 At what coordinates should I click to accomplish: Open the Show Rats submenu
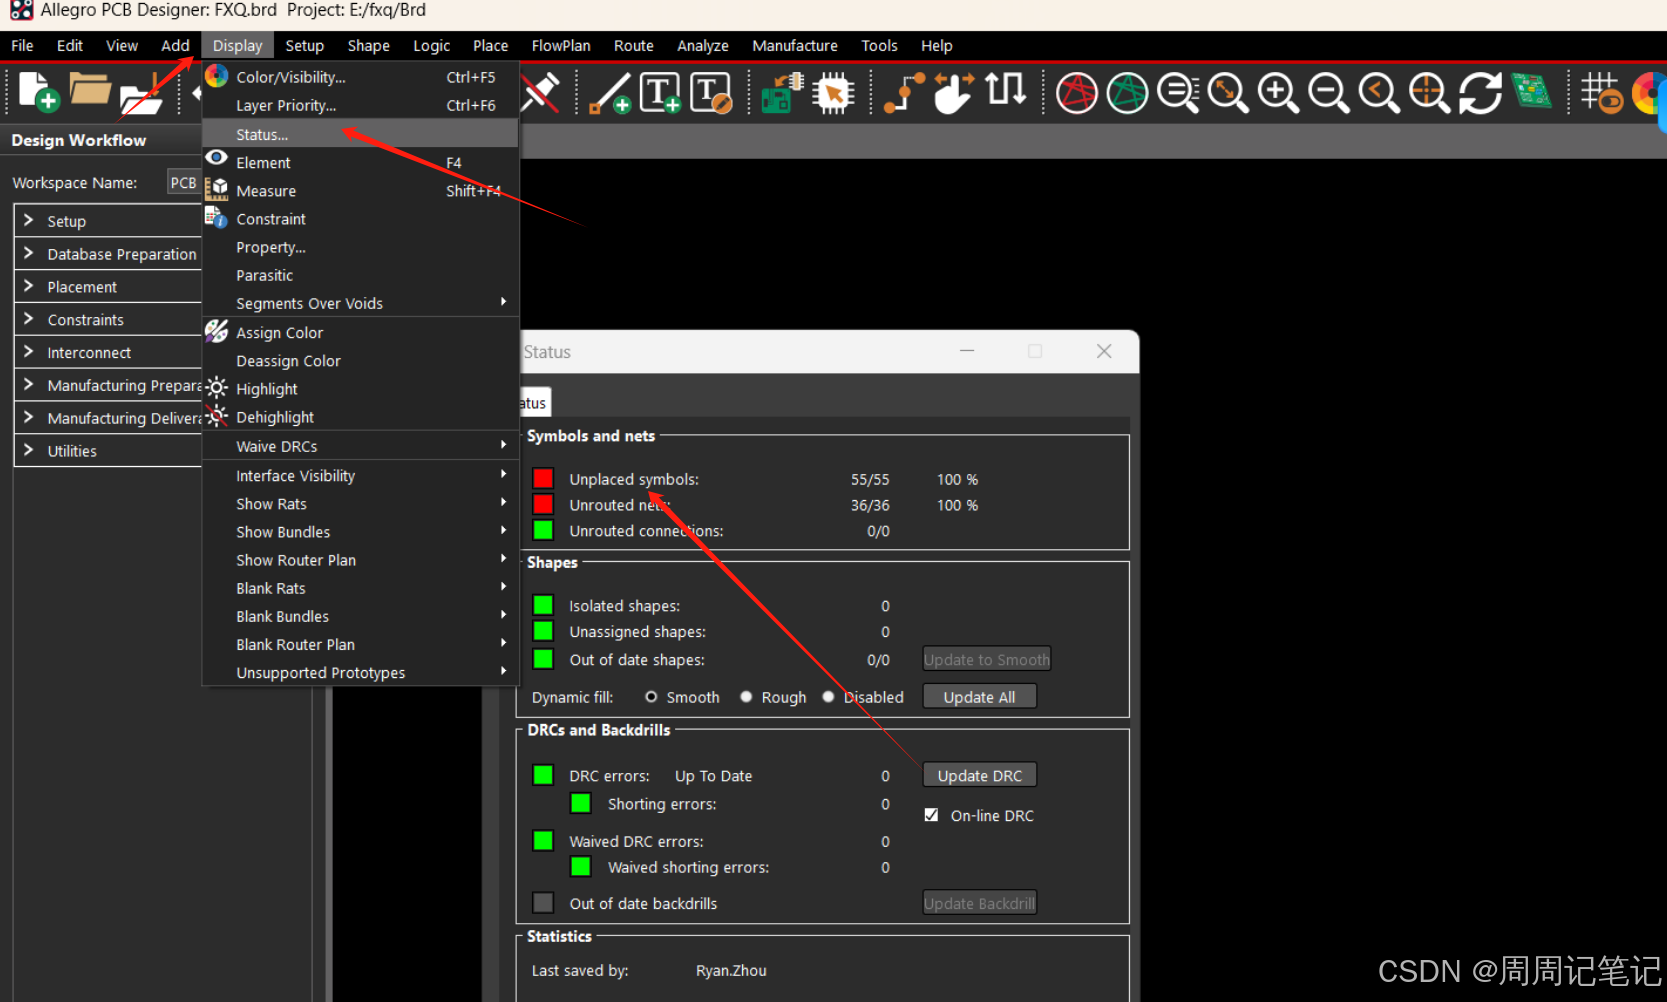point(360,504)
